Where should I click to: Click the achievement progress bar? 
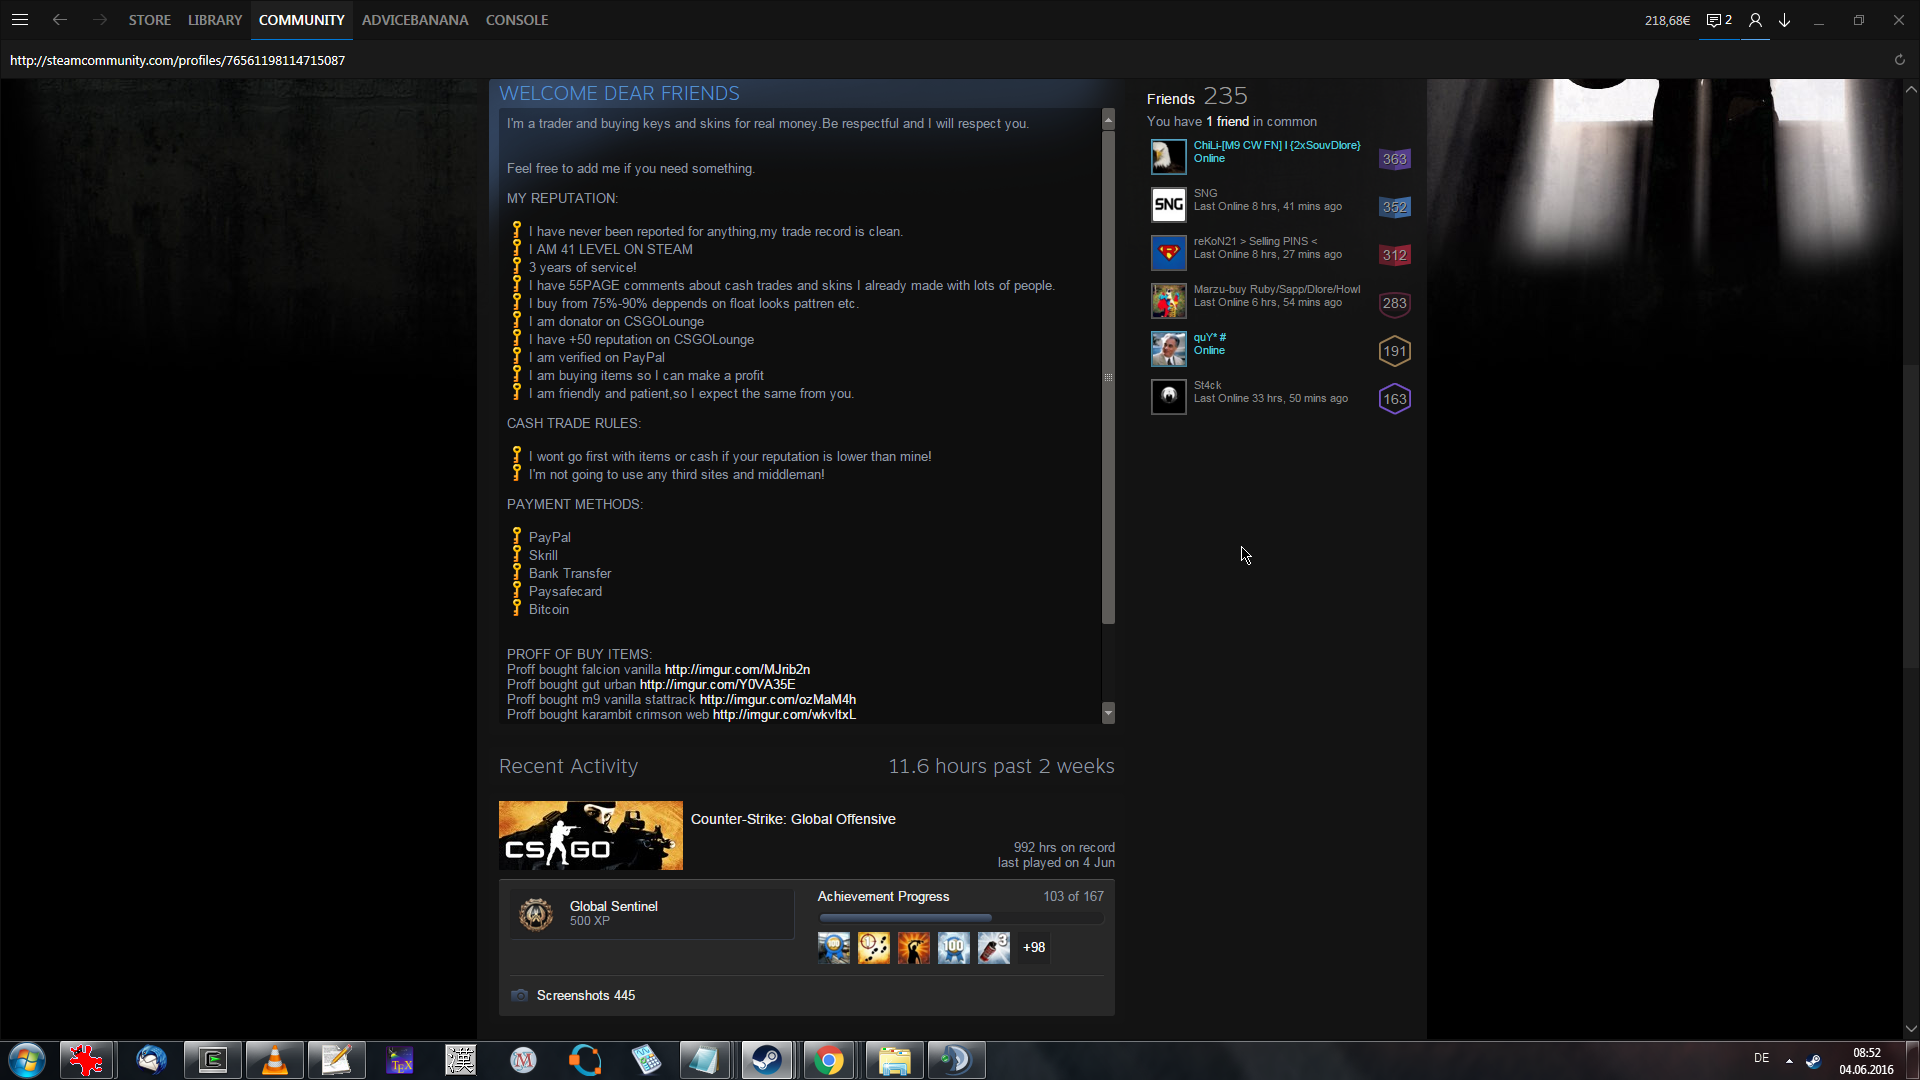(960, 917)
